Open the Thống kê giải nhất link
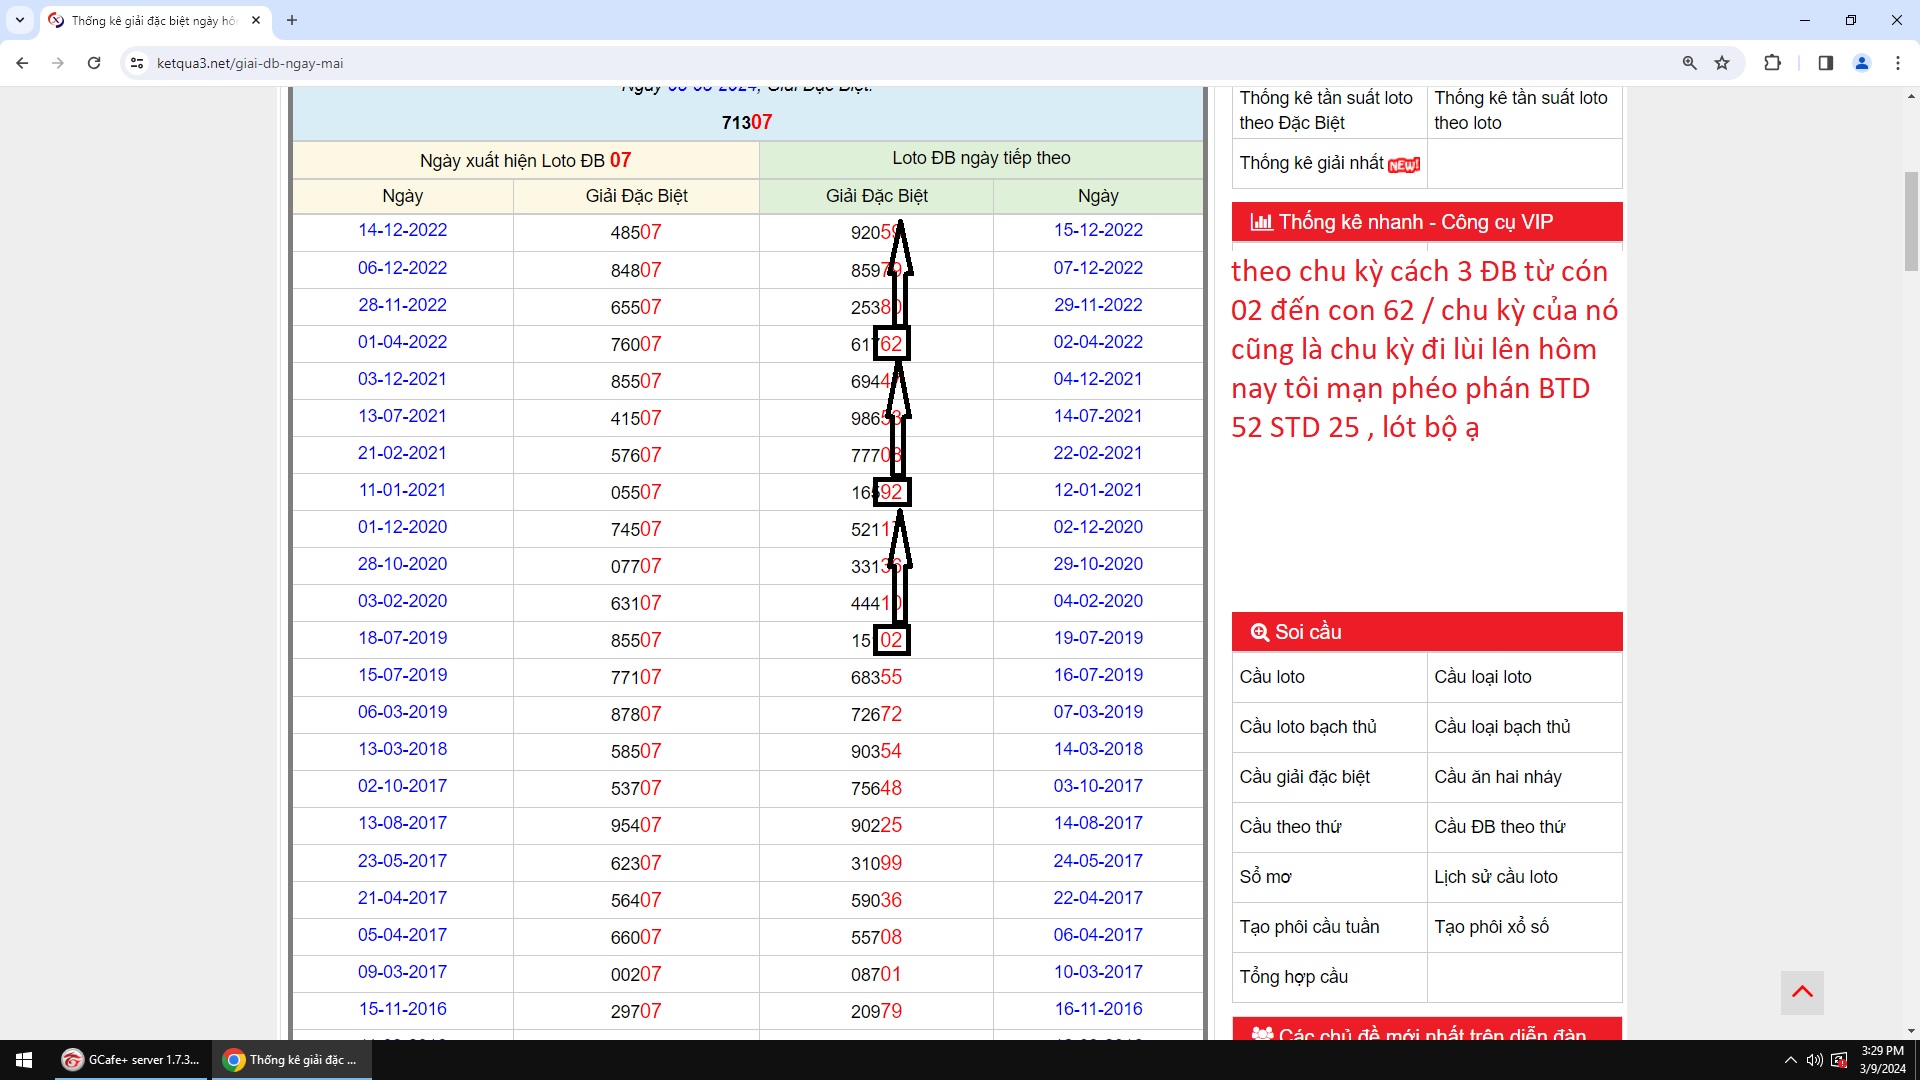 click(1311, 163)
